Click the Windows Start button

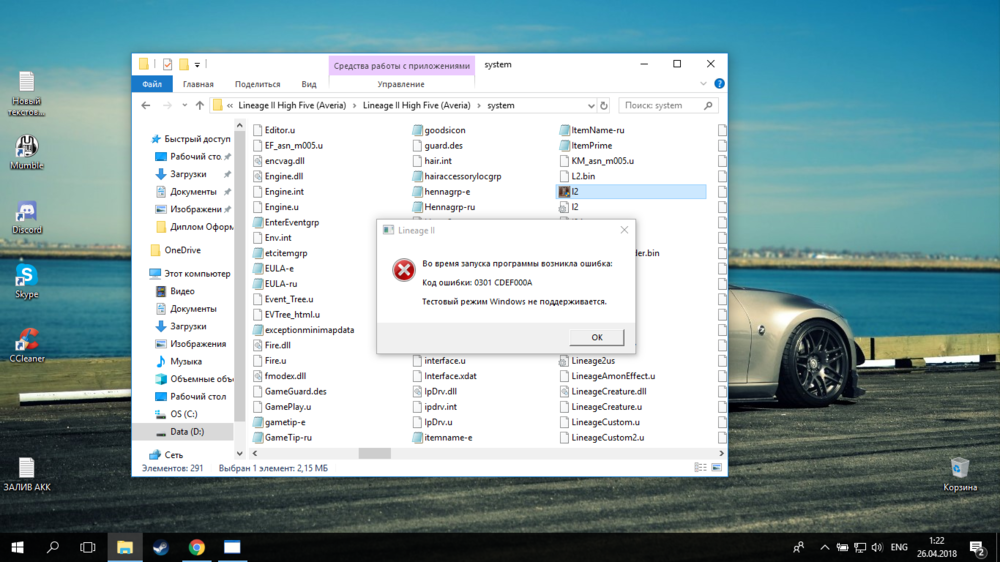[x=17, y=547]
